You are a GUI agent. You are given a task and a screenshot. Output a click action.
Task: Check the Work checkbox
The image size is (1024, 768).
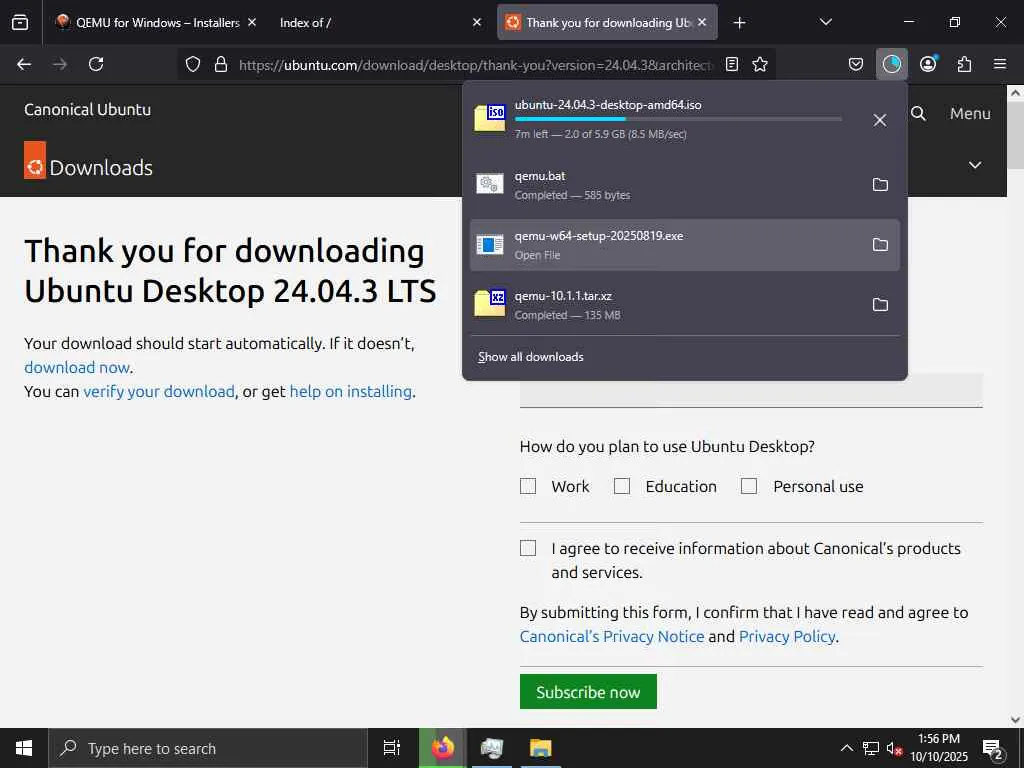tap(528, 487)
